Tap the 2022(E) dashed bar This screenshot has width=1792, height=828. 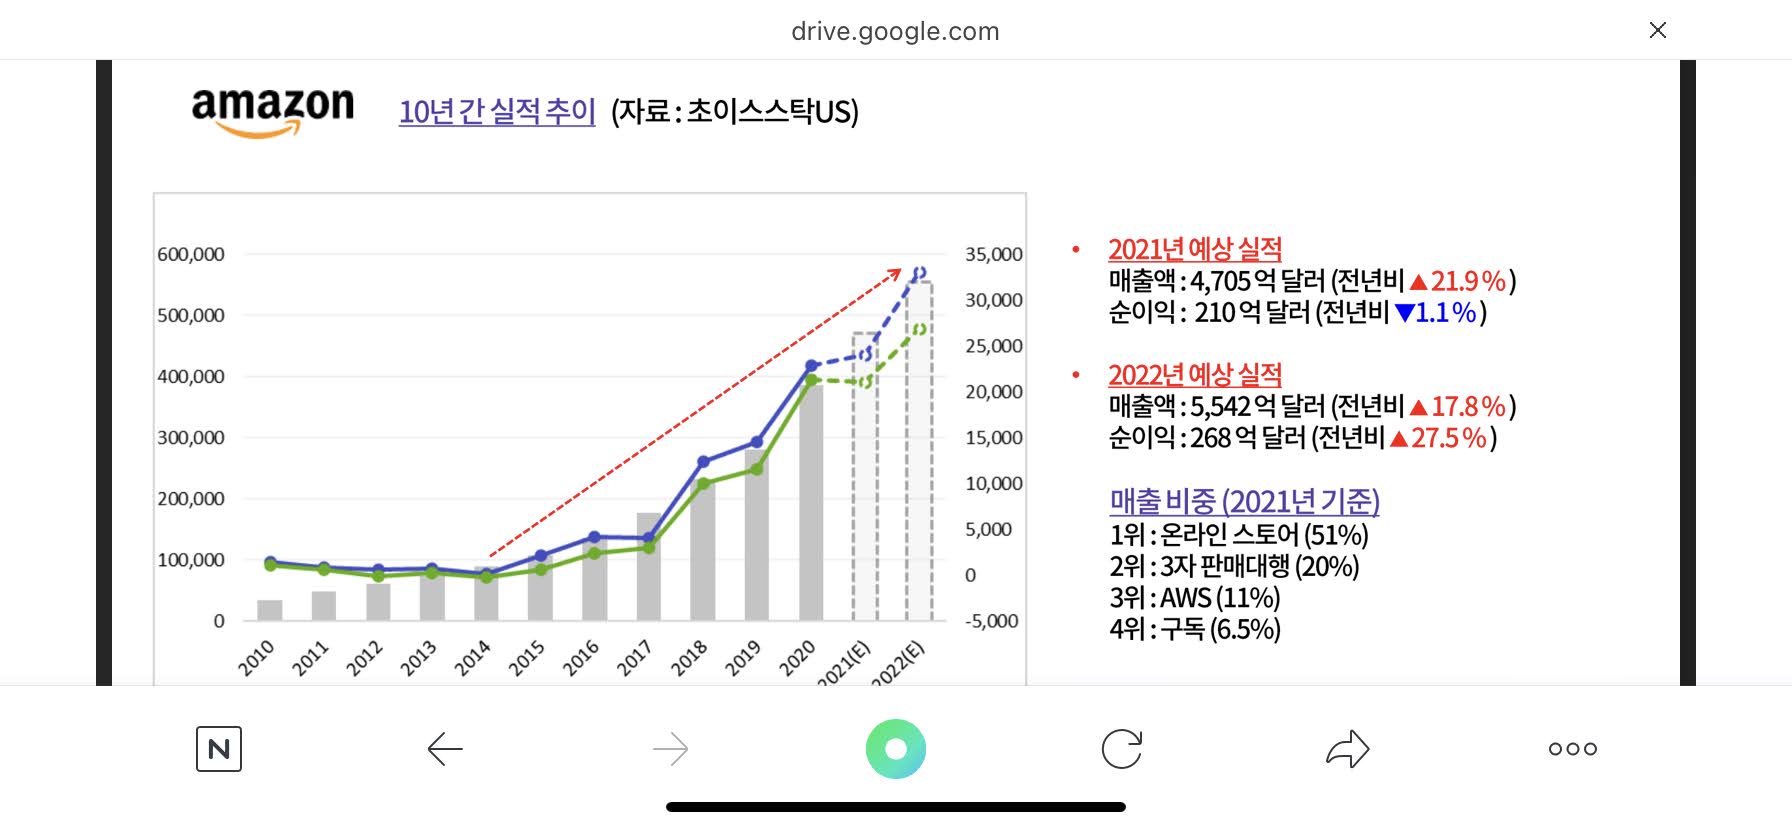(919, 451)
